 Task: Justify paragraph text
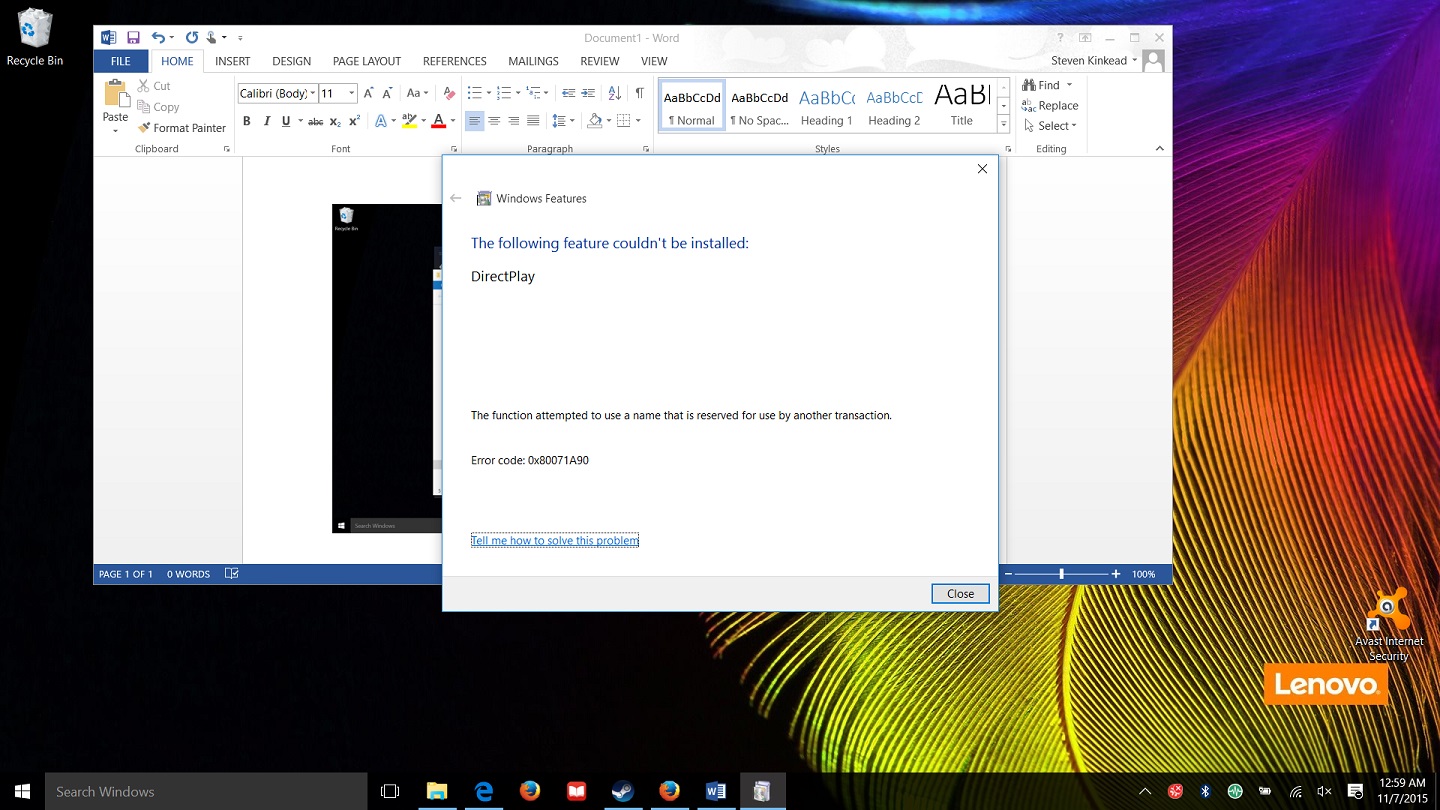[533, 121]
